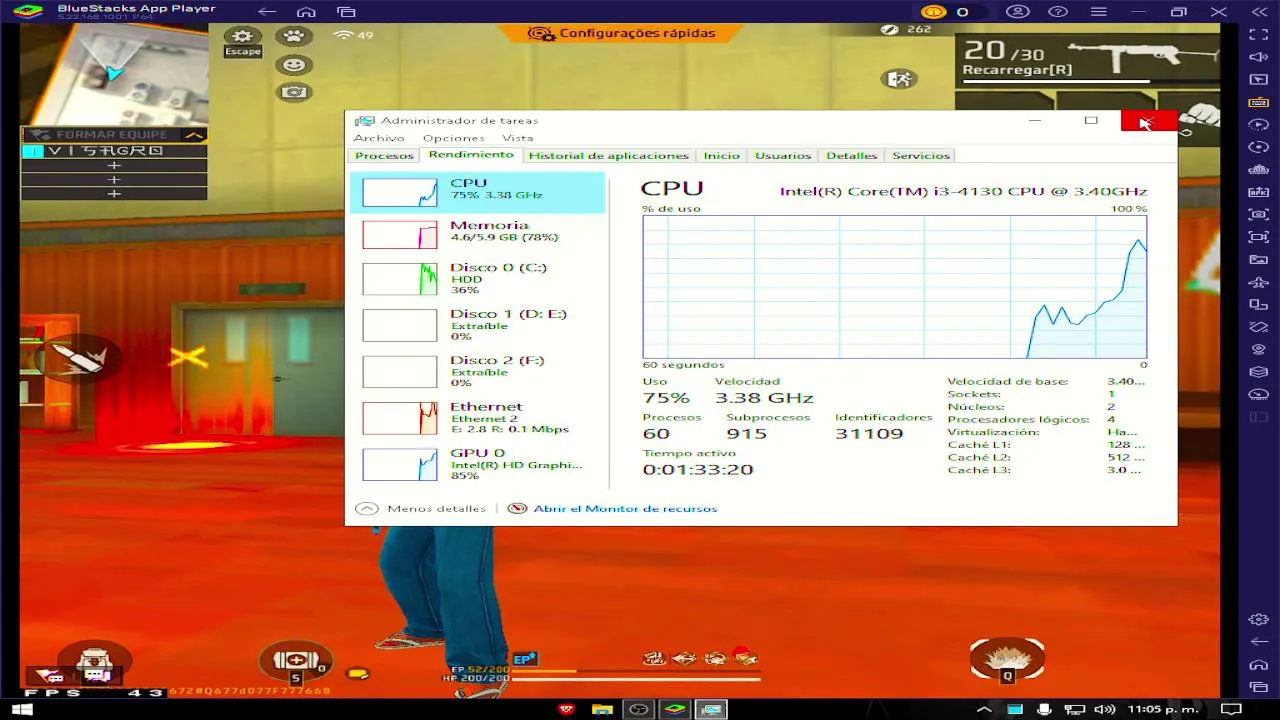1280x720 pixels.
Task: Click BlueStacks back arrow in title bar
Action: [267, 12]
